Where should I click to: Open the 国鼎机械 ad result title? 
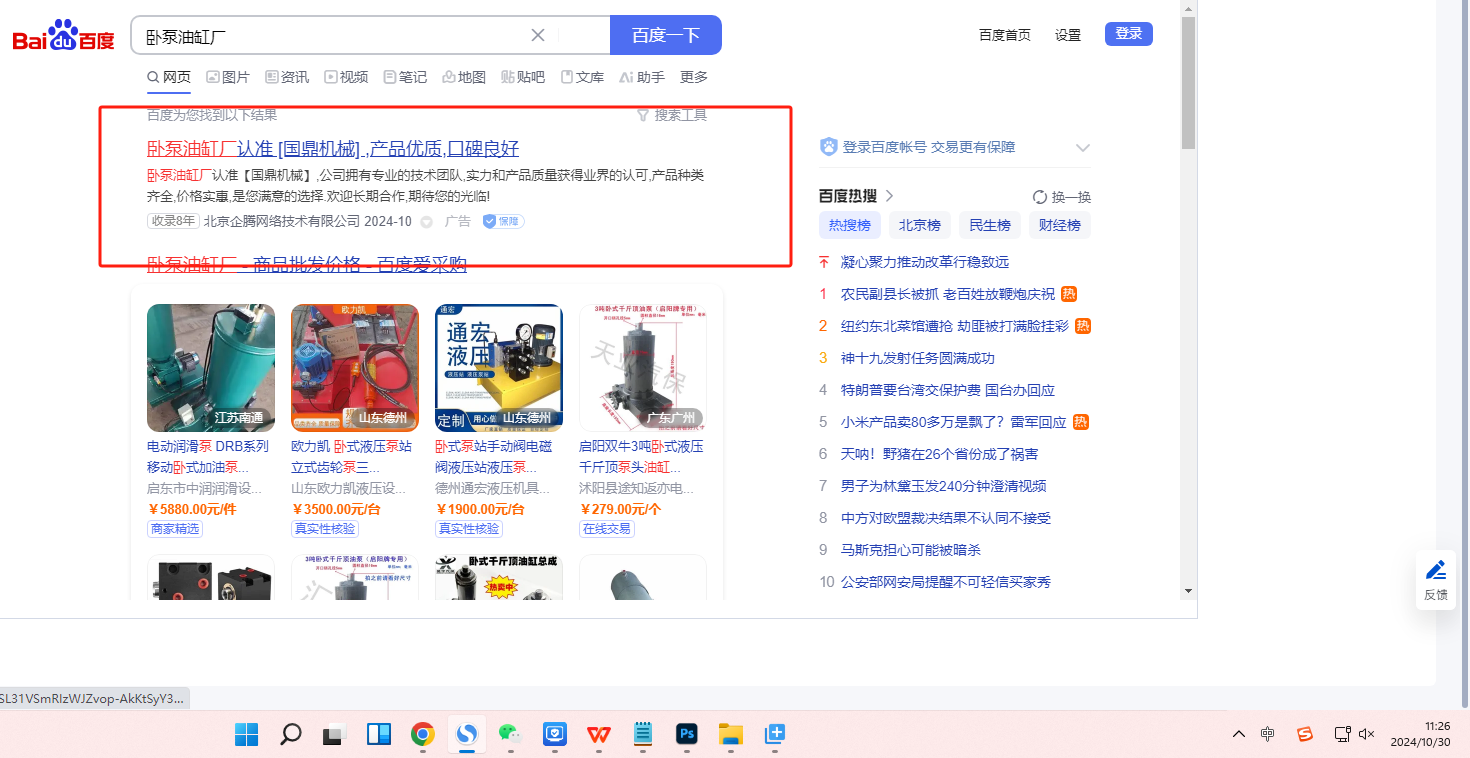point(333,149)
